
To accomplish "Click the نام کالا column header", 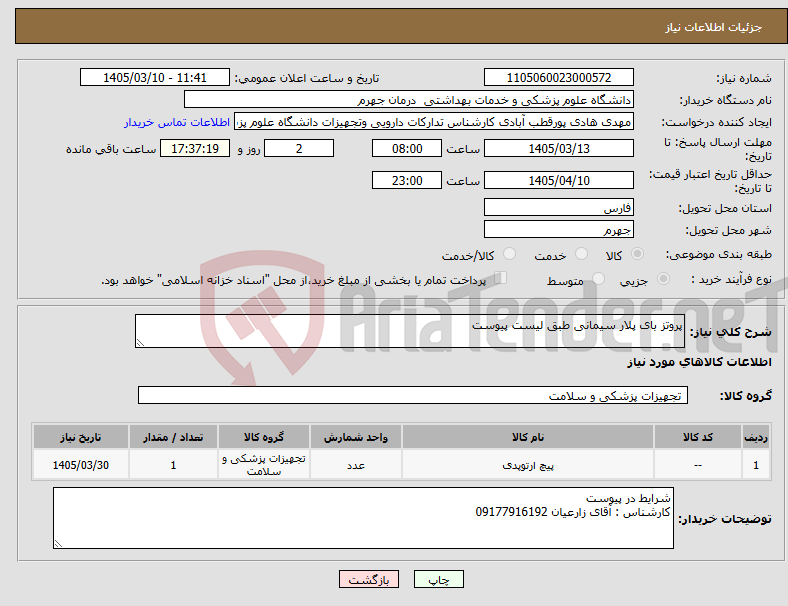I will point(528,437).
